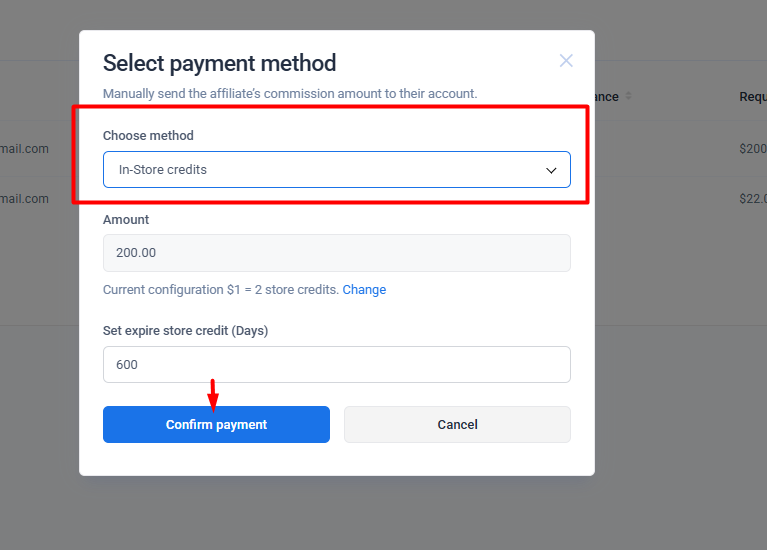Cancel the payment dialog
Viewport: 767px width, 550px height.
coord(457,424)
